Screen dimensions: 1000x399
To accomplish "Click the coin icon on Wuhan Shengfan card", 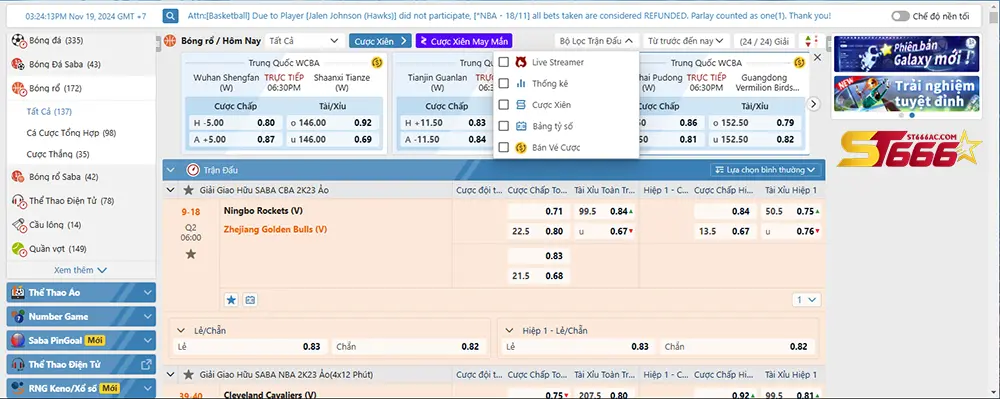I will [376, 62].
